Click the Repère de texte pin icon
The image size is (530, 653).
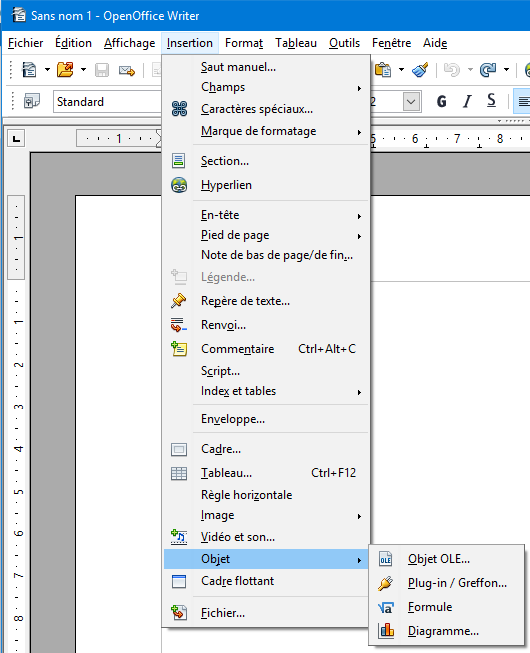point(179,301)
